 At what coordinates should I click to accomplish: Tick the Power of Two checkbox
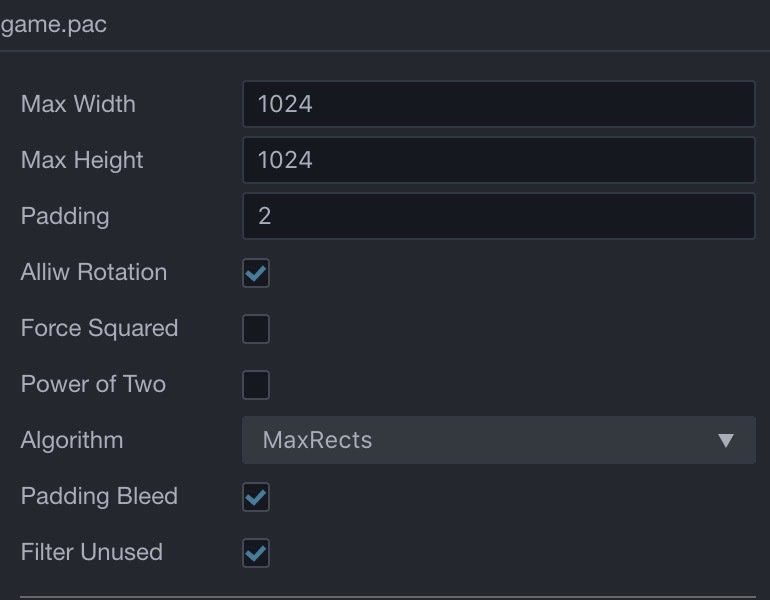(x=256, y=385)
